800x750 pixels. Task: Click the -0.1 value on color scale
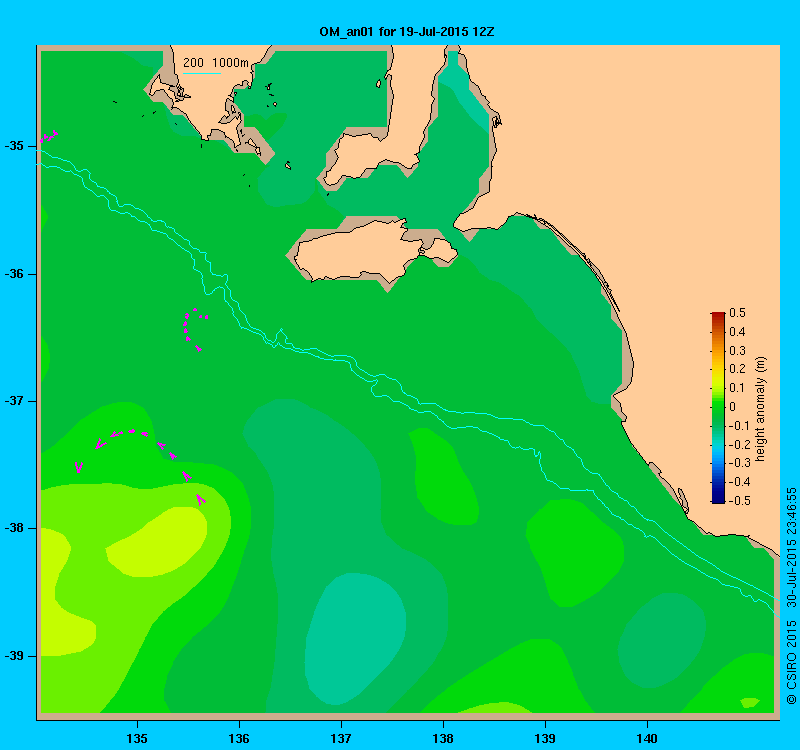tap(739, 426)
